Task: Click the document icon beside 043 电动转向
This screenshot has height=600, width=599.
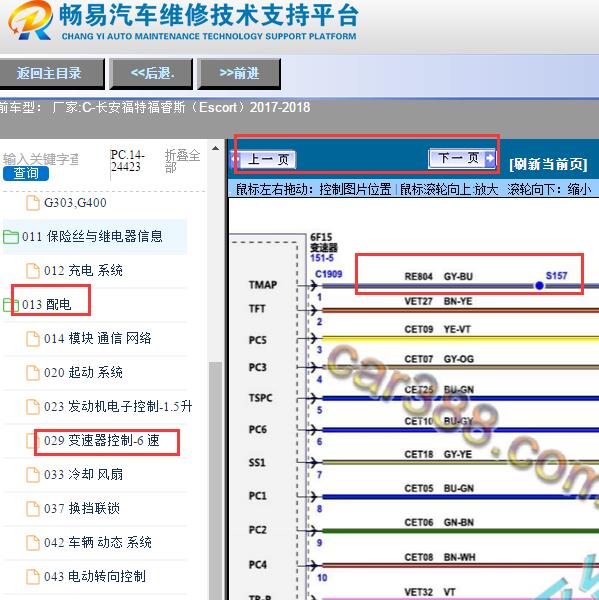Action: 33,577
